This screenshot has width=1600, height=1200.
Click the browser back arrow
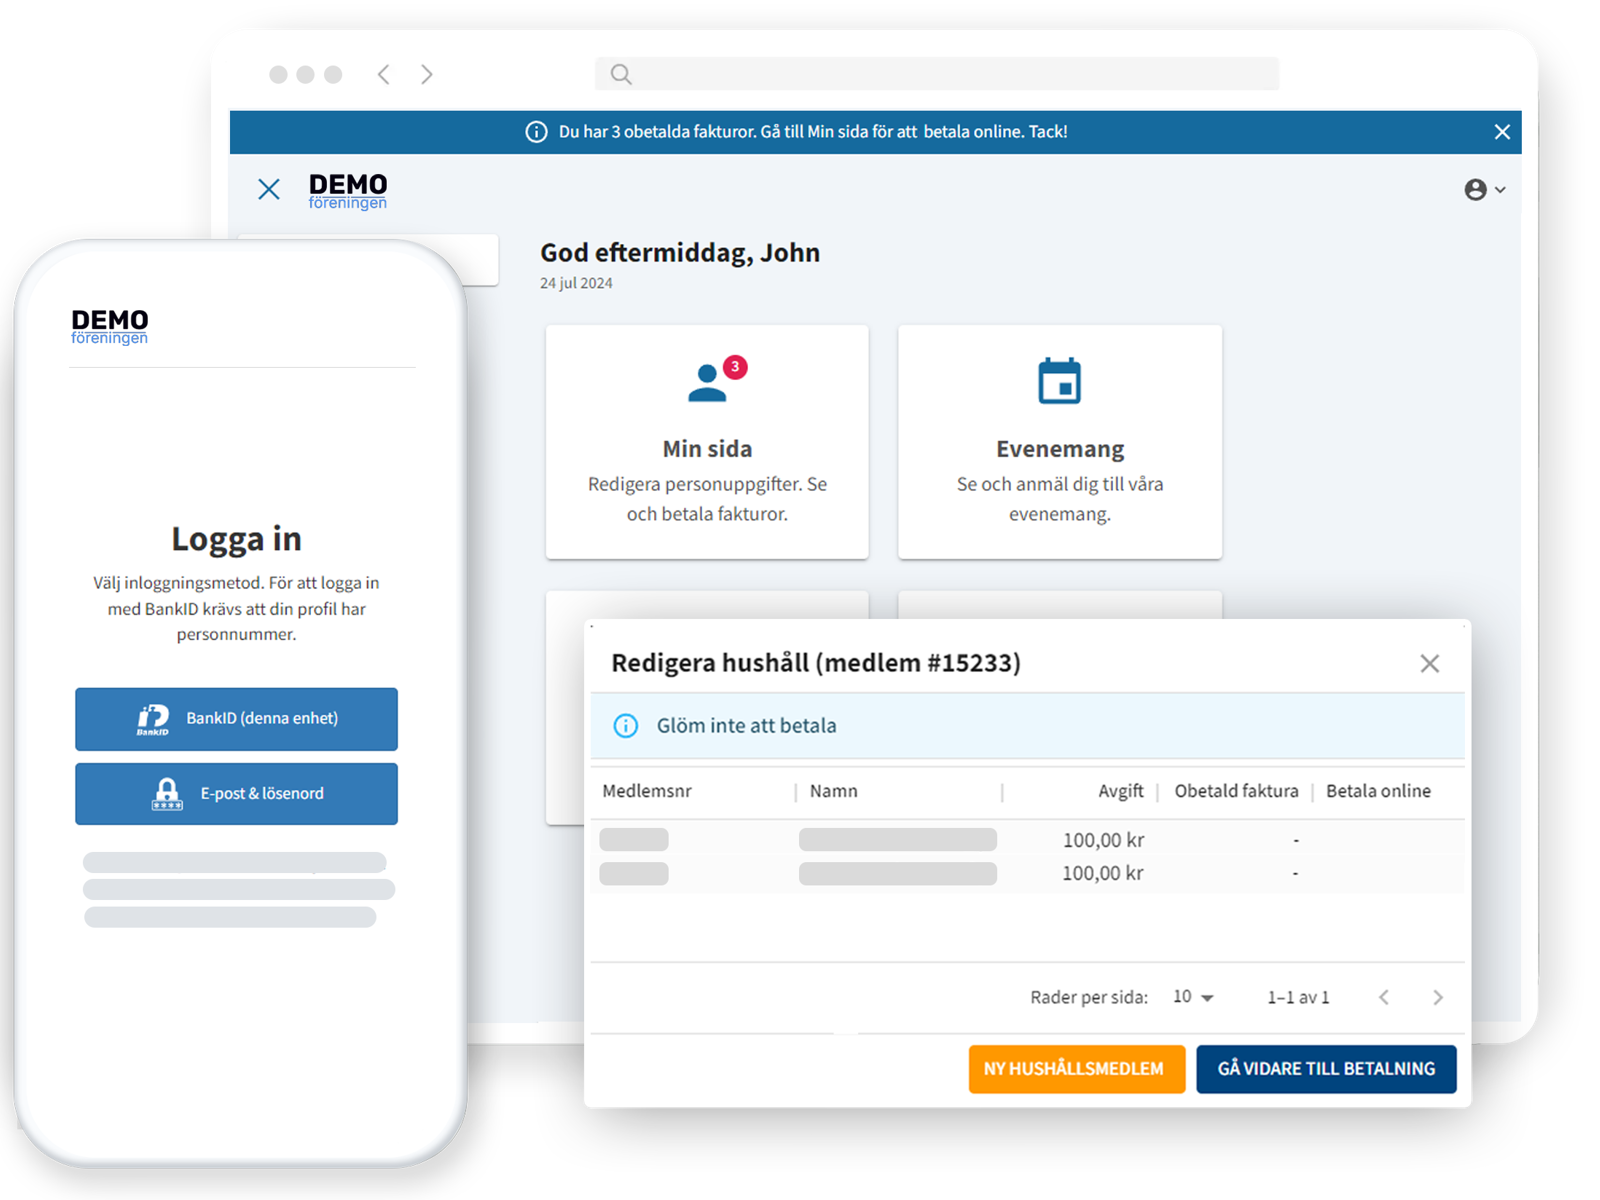[383, 74]
